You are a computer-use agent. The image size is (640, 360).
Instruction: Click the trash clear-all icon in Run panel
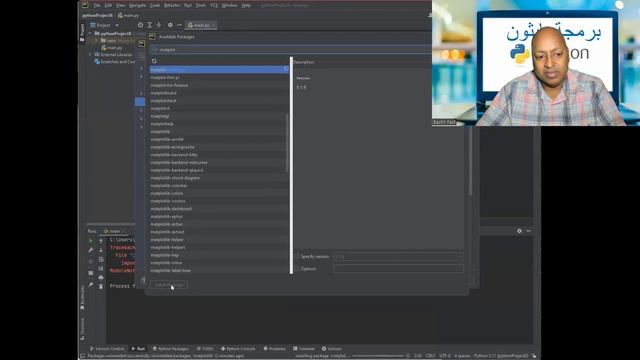101,287
